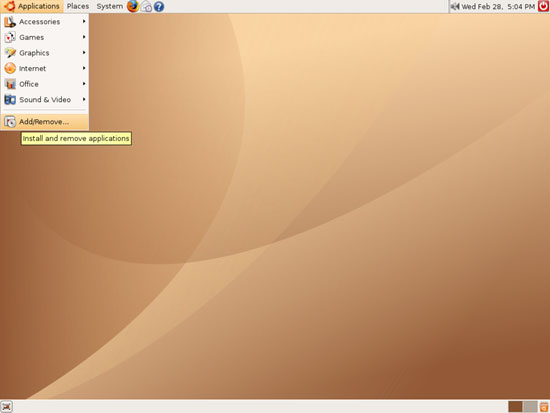The width and height of the screenshot is (550, 413).
Task: Open the Graphics menu category
Action: (45, 53)
